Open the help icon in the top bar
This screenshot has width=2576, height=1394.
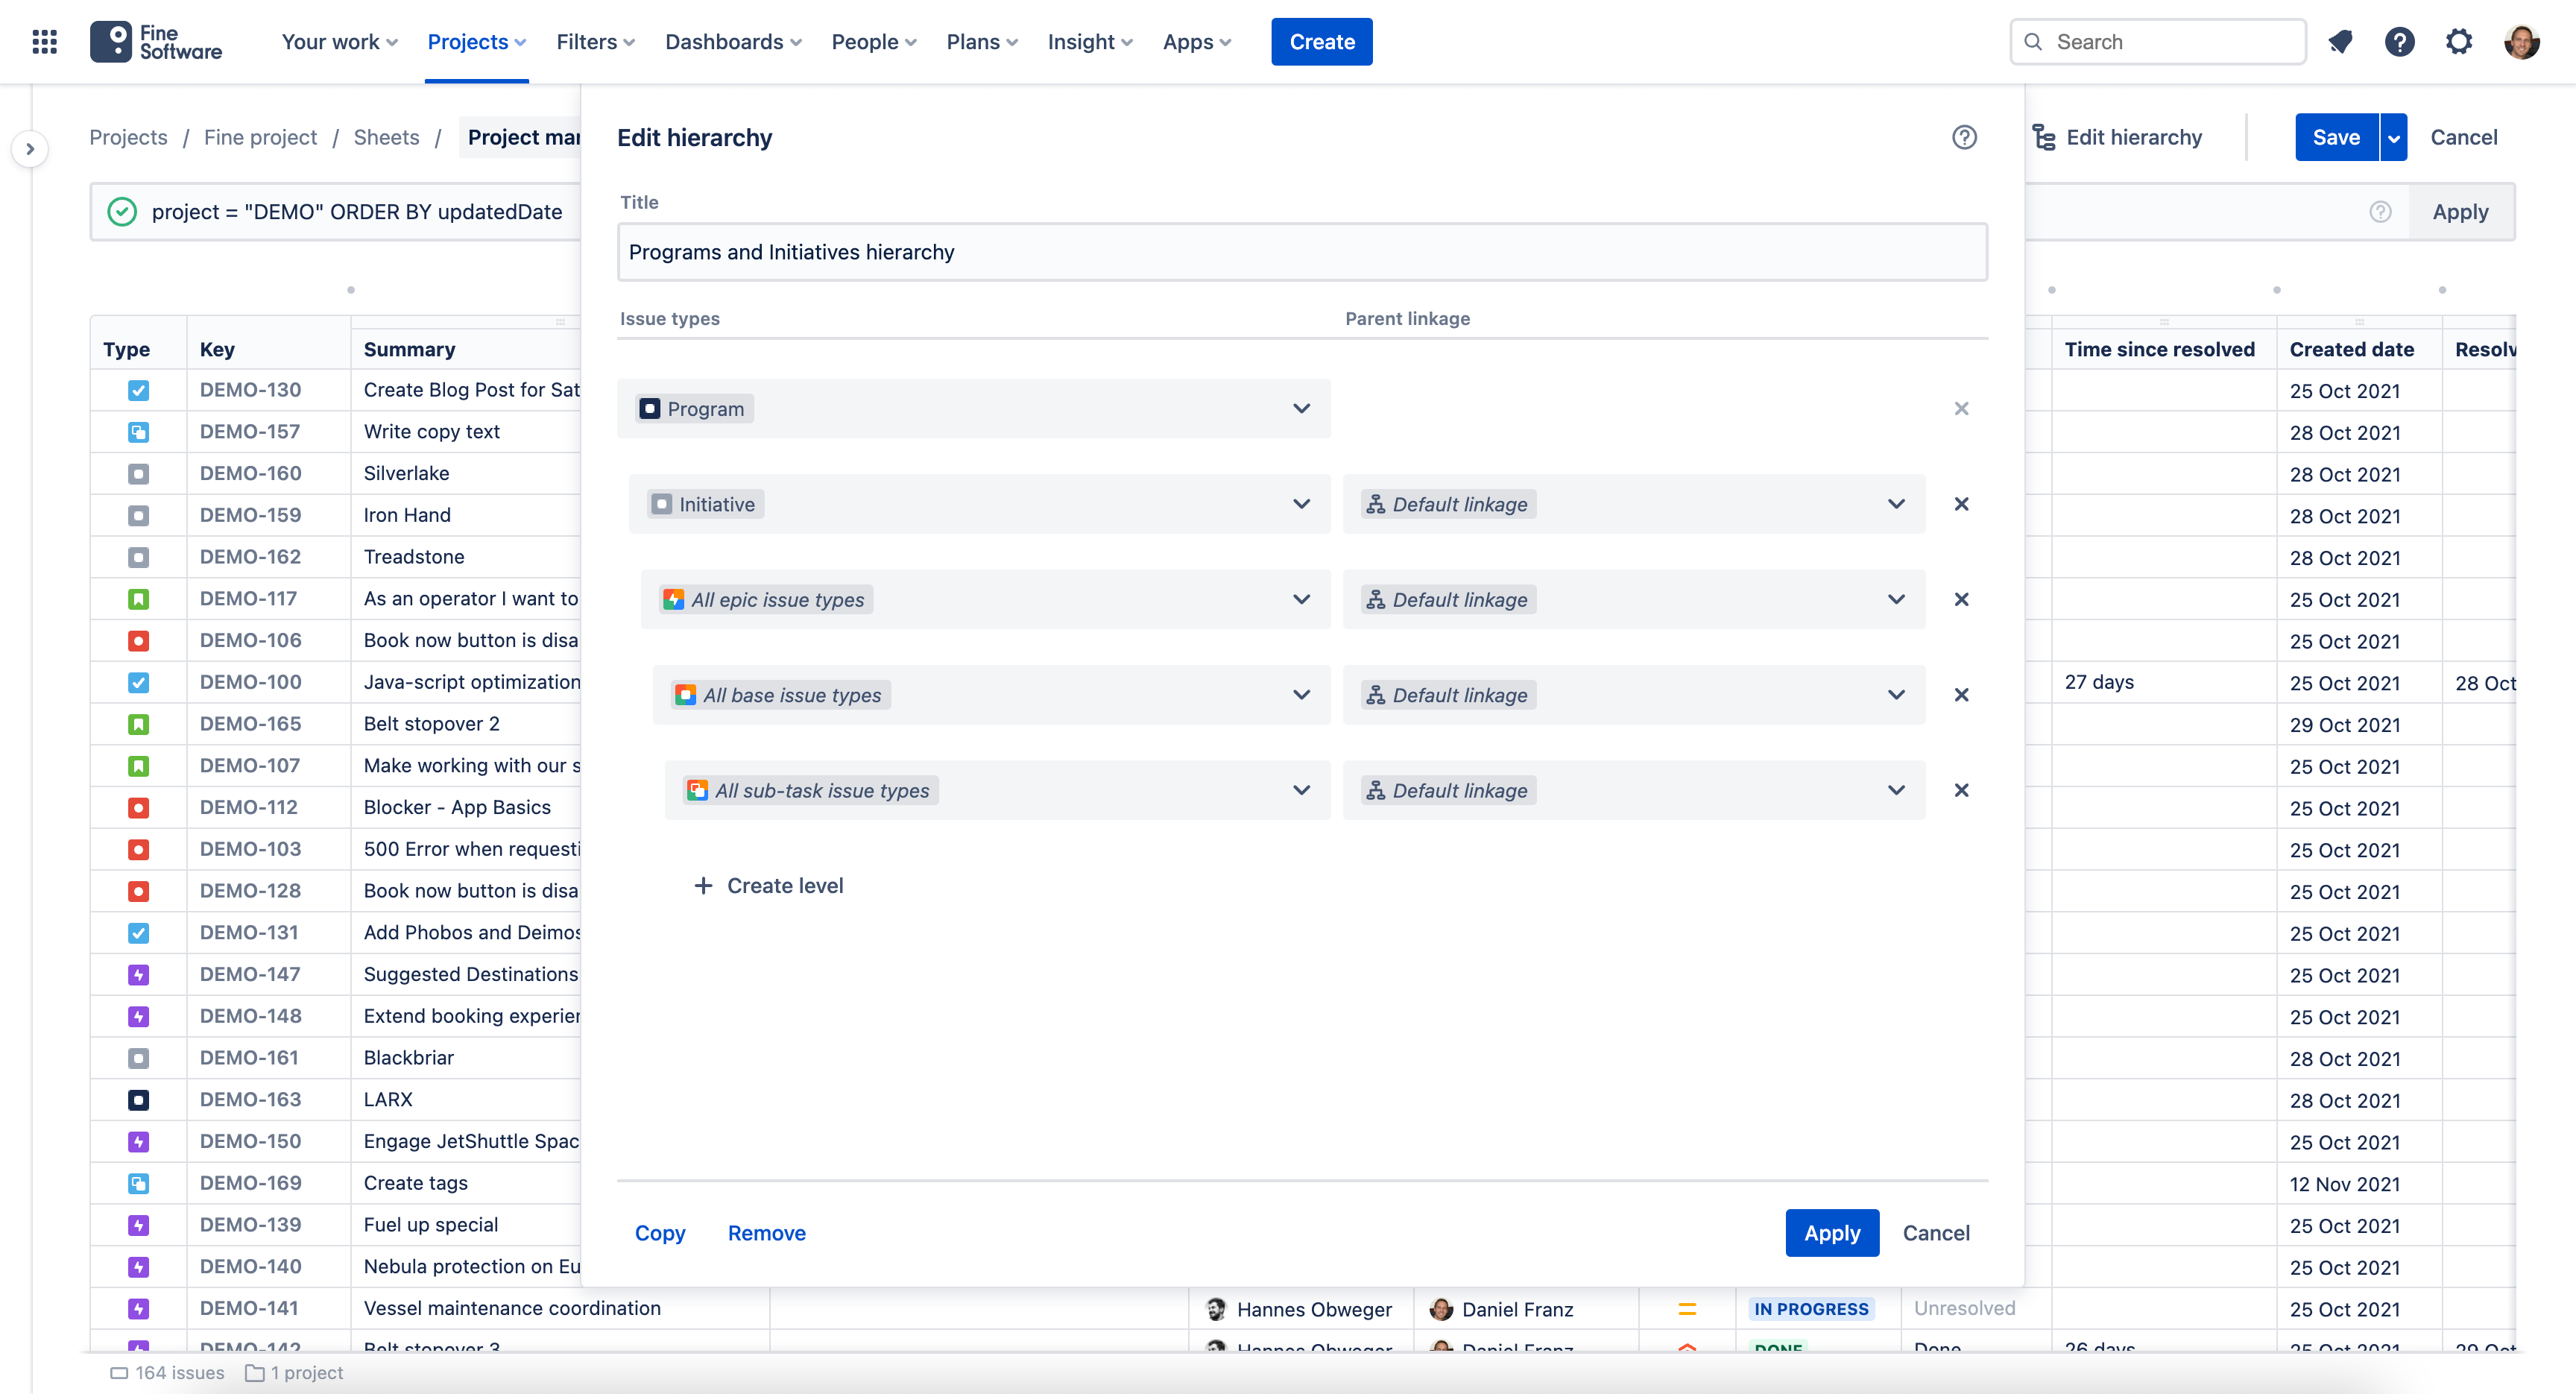click(x=2399, y=42)
